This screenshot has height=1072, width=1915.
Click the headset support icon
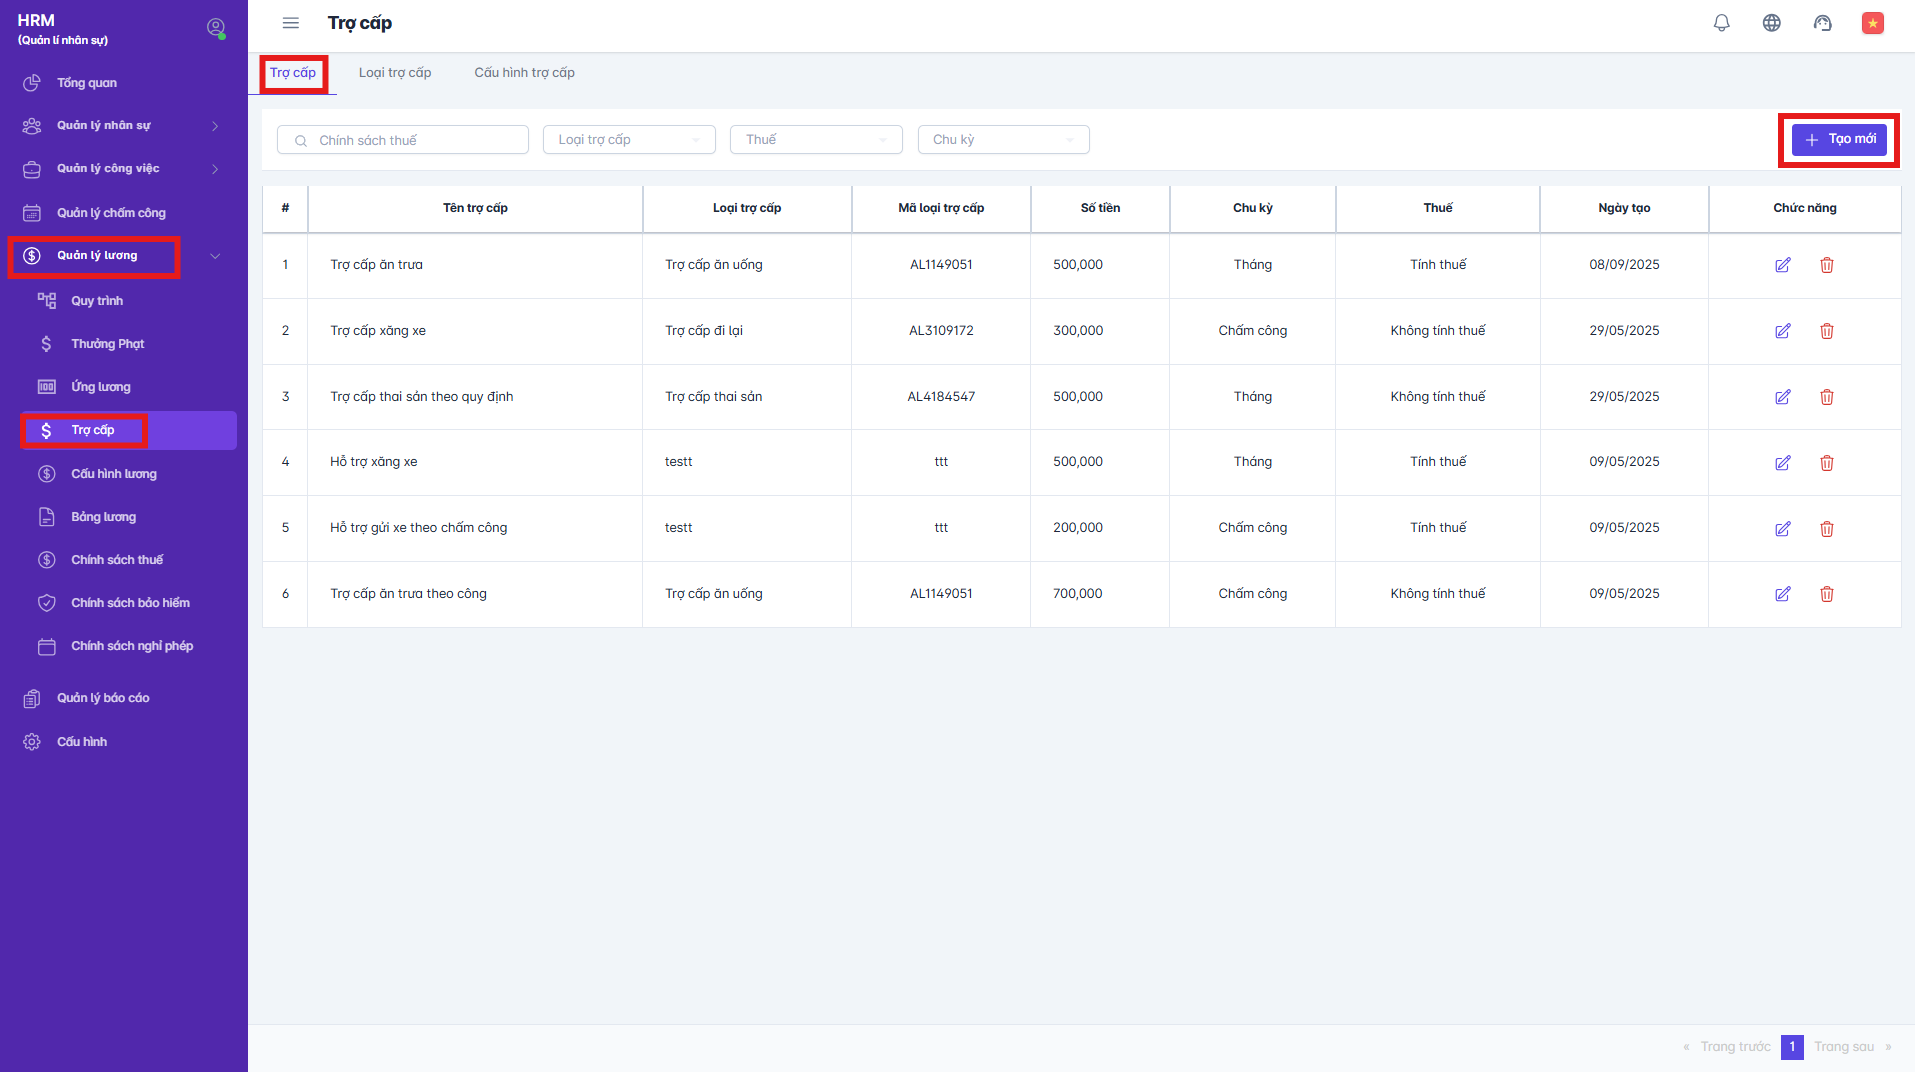(x=1822, y=23)
